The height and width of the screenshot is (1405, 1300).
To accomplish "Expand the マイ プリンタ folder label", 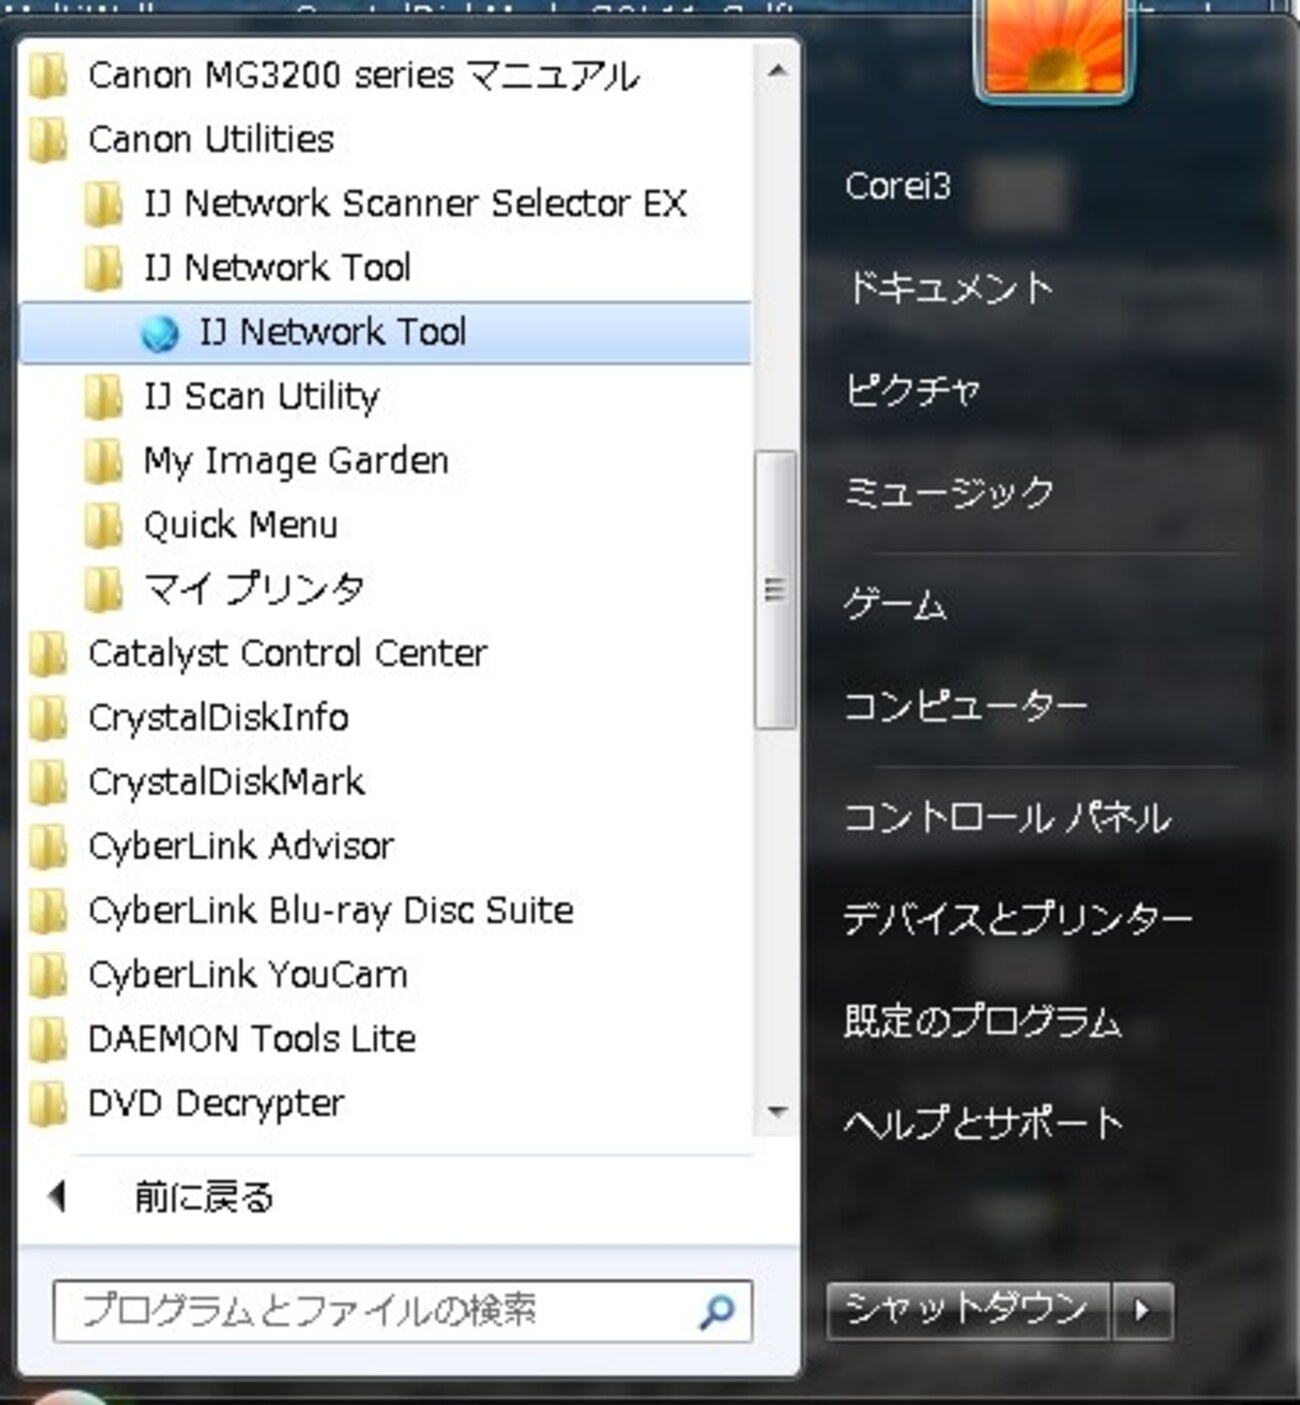I will (254, 589).
